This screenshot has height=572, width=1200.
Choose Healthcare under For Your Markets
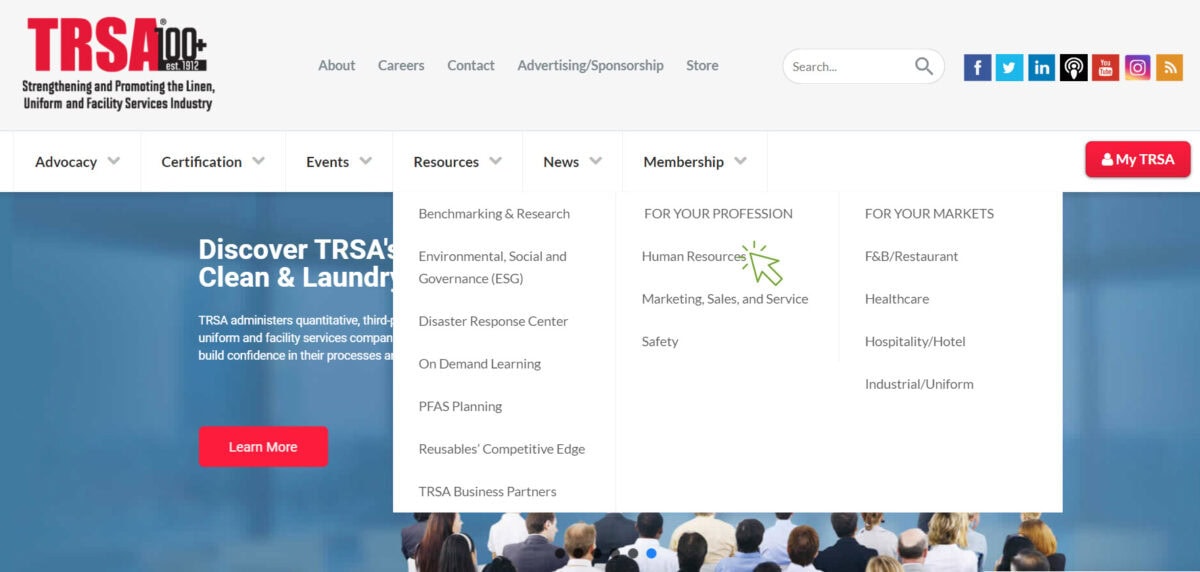coord(897,299)
